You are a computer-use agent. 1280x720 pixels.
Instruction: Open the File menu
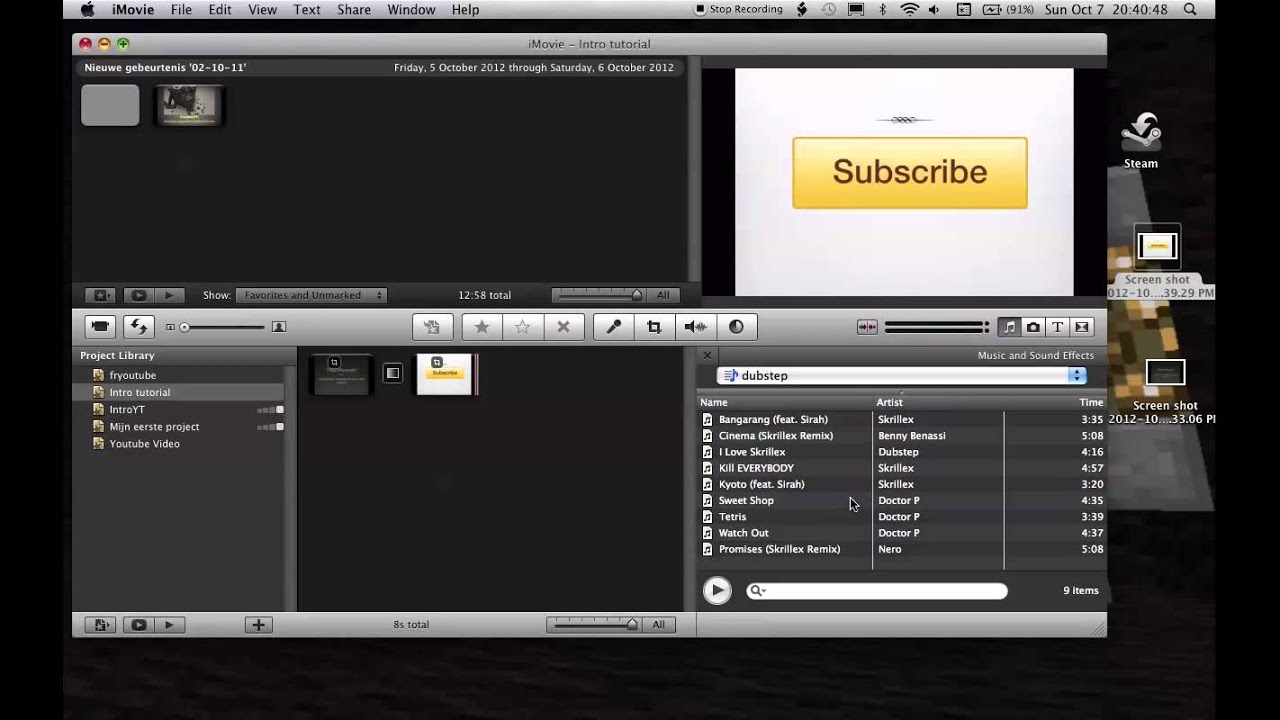pos(181,9)
